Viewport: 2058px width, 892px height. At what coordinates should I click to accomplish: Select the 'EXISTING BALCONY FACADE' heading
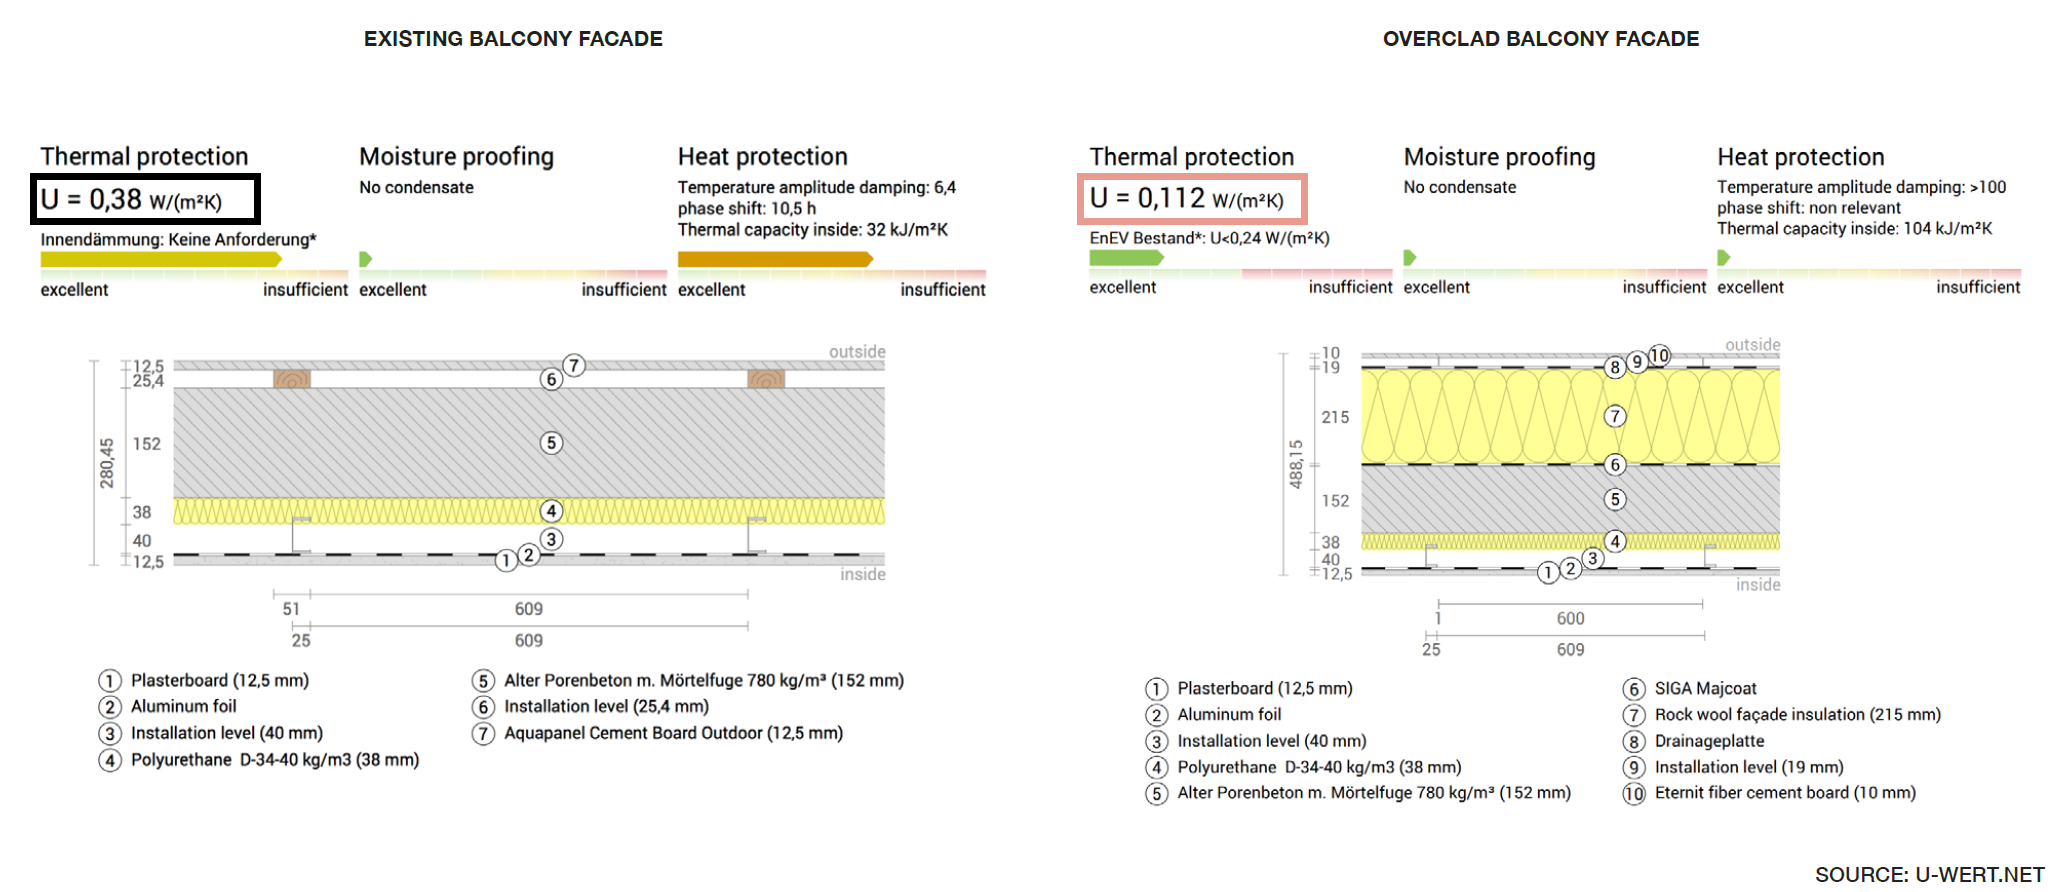513,39
